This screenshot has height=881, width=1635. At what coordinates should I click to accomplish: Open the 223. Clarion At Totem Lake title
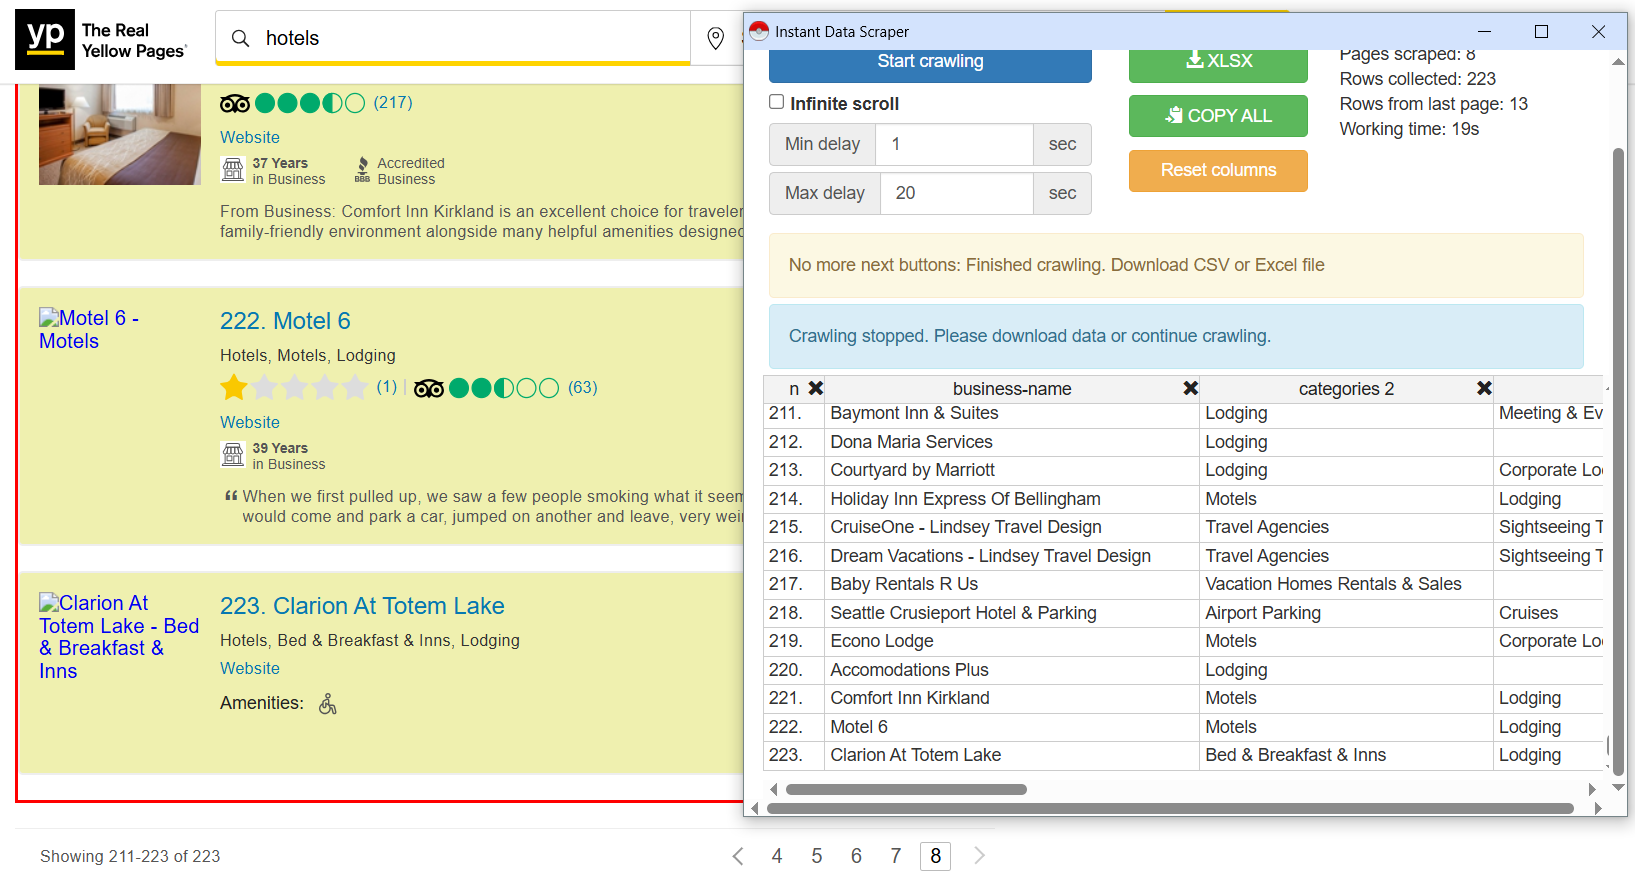click(362, 606)
